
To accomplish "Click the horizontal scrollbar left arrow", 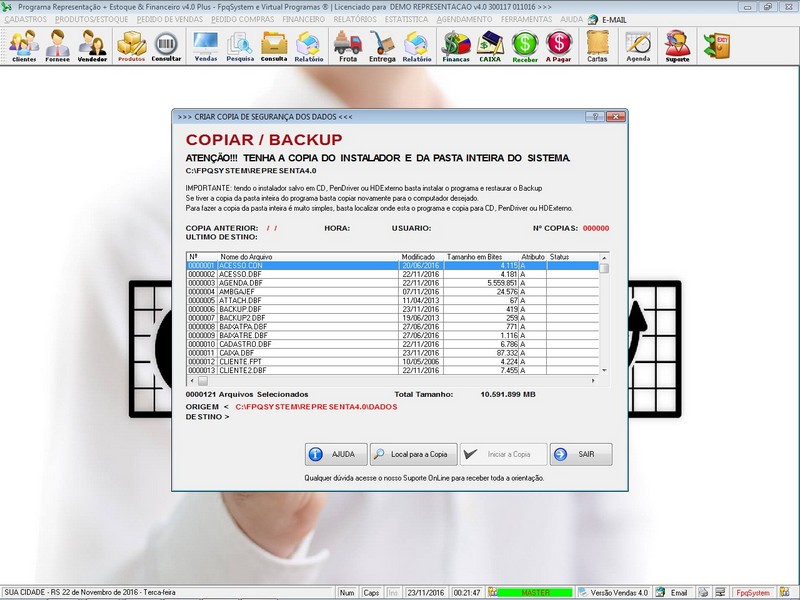I will click(192, 381).
